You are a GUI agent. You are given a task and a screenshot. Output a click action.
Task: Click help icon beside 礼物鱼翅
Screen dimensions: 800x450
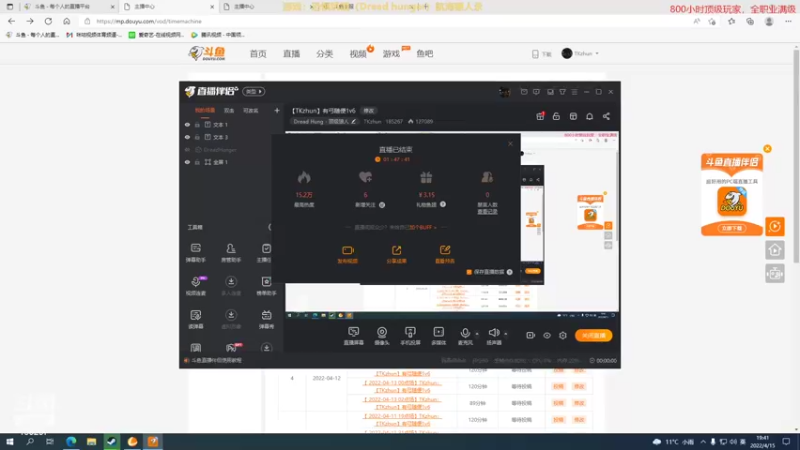pyautogui.click(x=443, y=204)
